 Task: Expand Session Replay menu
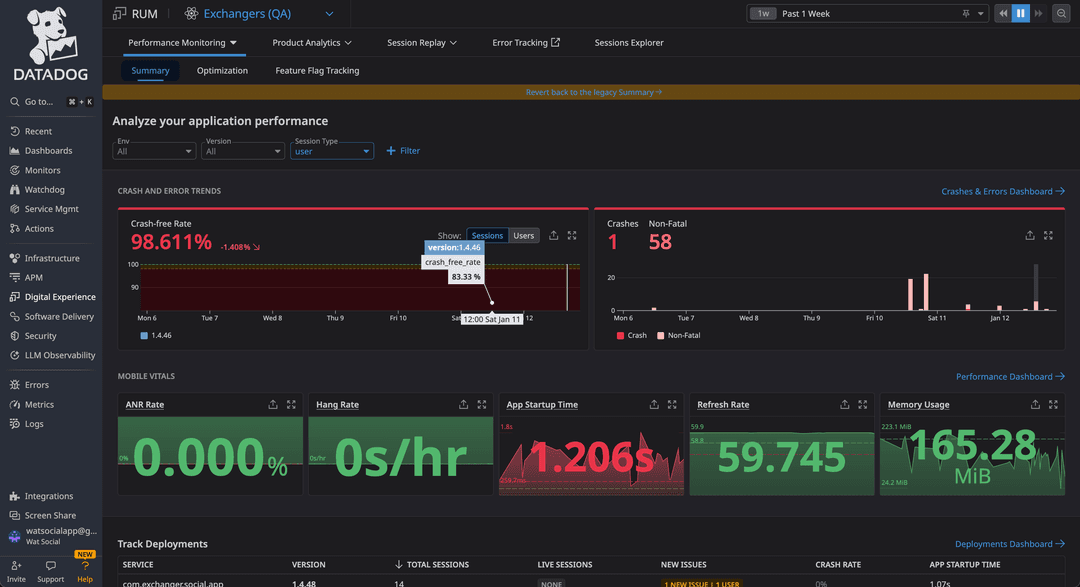pos(422,43)
